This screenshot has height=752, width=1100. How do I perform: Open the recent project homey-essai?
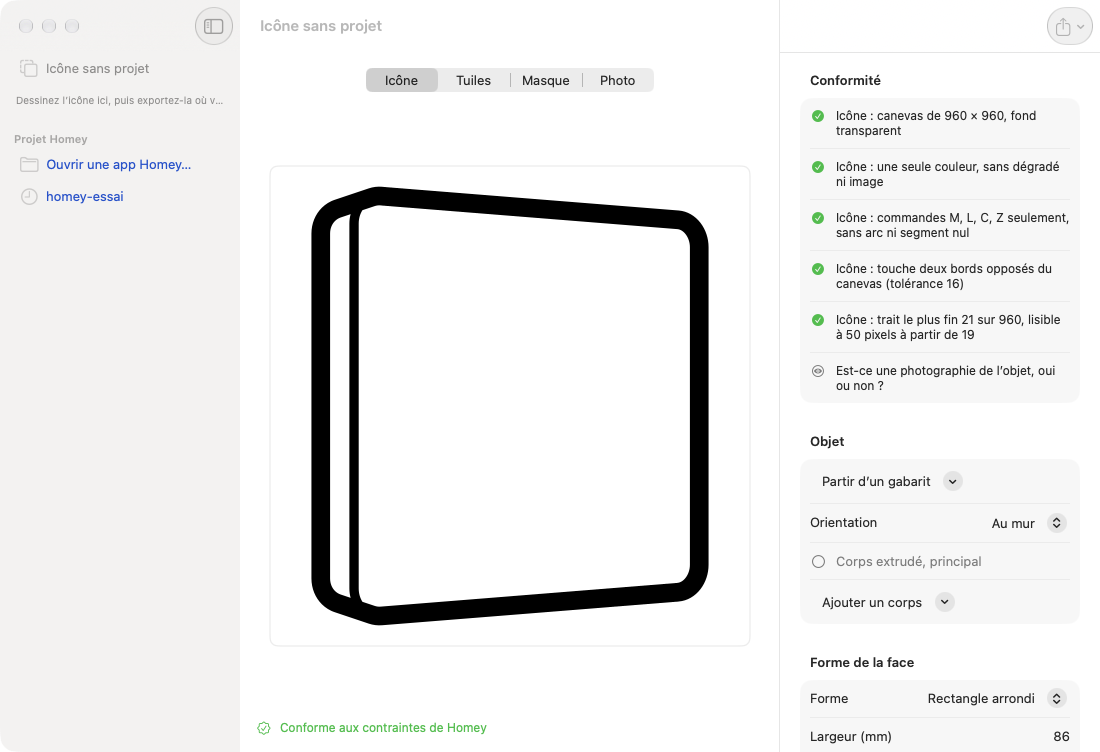tap(85, 196)
